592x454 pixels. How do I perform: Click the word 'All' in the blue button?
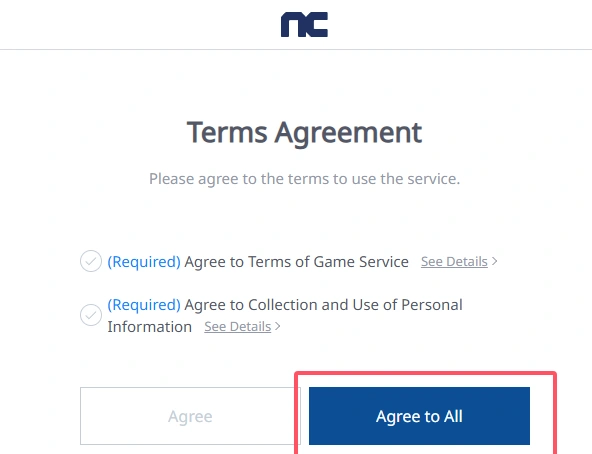453,416
